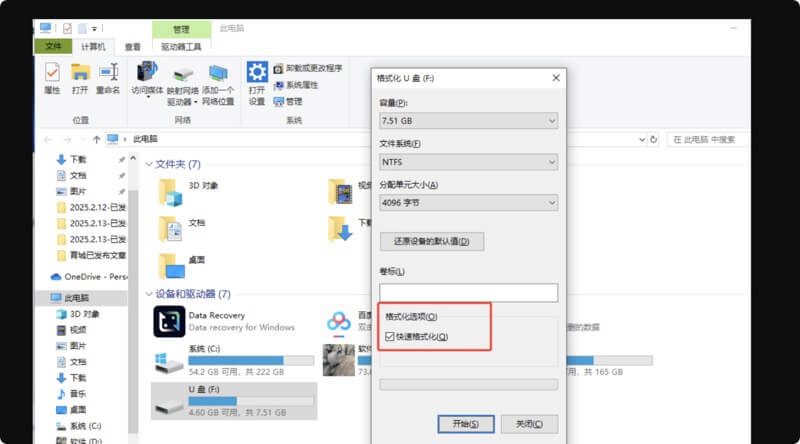Viewport: 800px width, 444px height.
Task: Click the first 2025.2.13-已发 sidebar folder
Action: pos(91,223)
